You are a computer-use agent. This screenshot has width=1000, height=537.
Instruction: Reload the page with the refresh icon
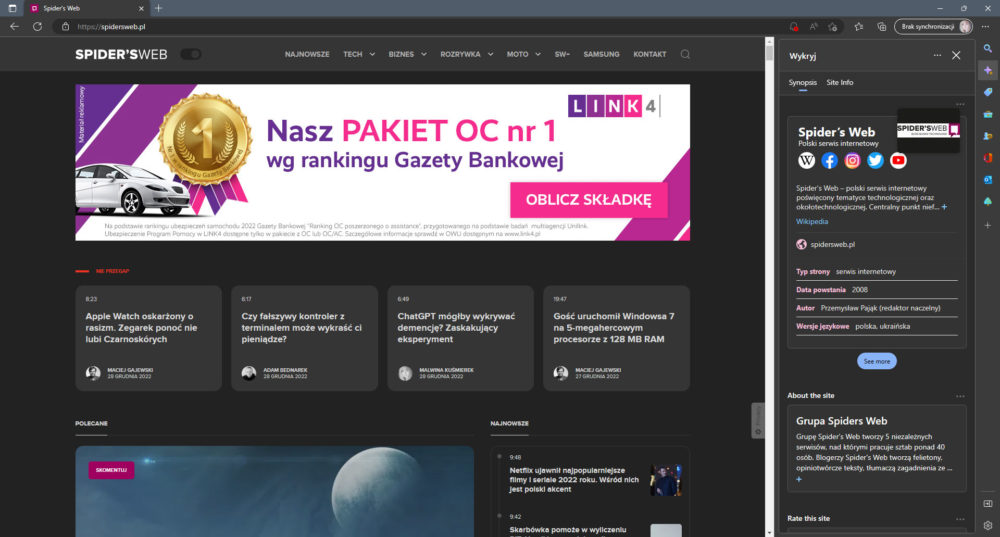[38, 27]
